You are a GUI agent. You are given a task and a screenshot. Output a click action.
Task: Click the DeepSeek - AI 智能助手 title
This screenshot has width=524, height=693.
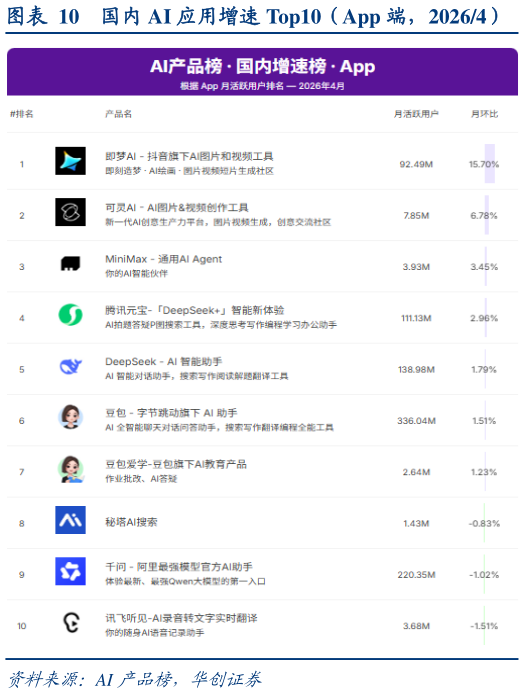click(x=163, y=362)
